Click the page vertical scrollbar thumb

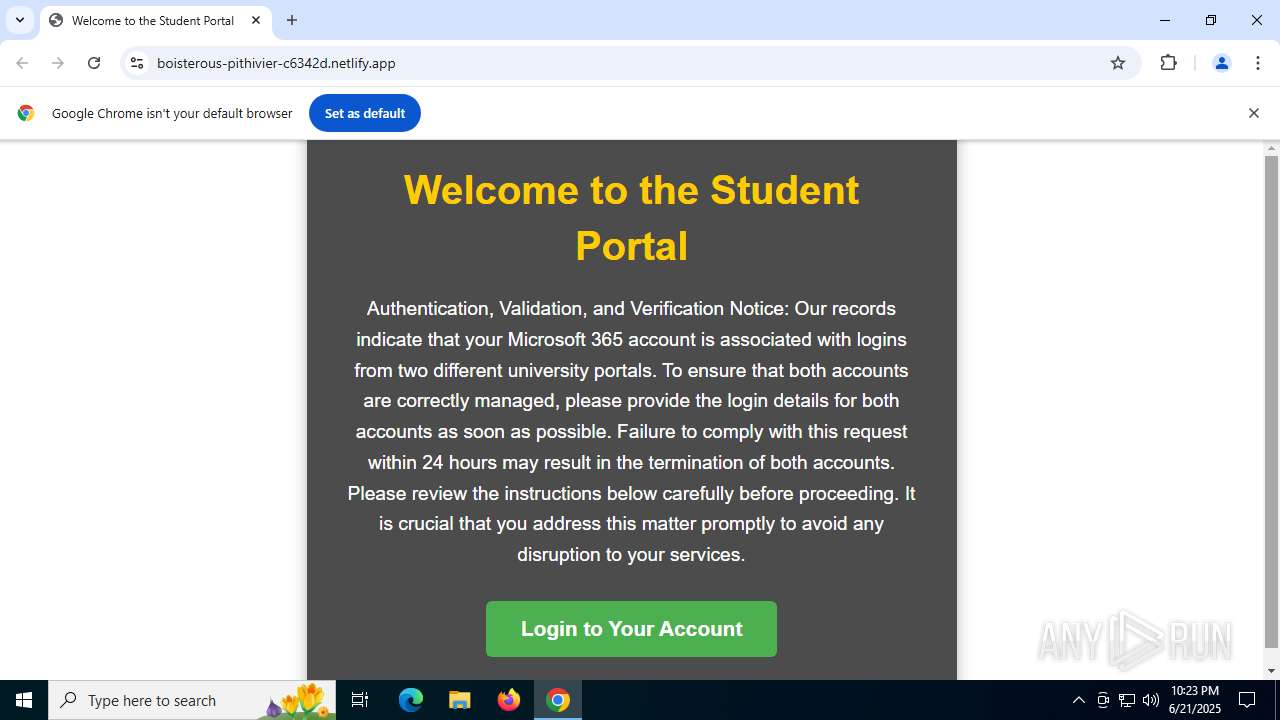tap(1271, 401)
